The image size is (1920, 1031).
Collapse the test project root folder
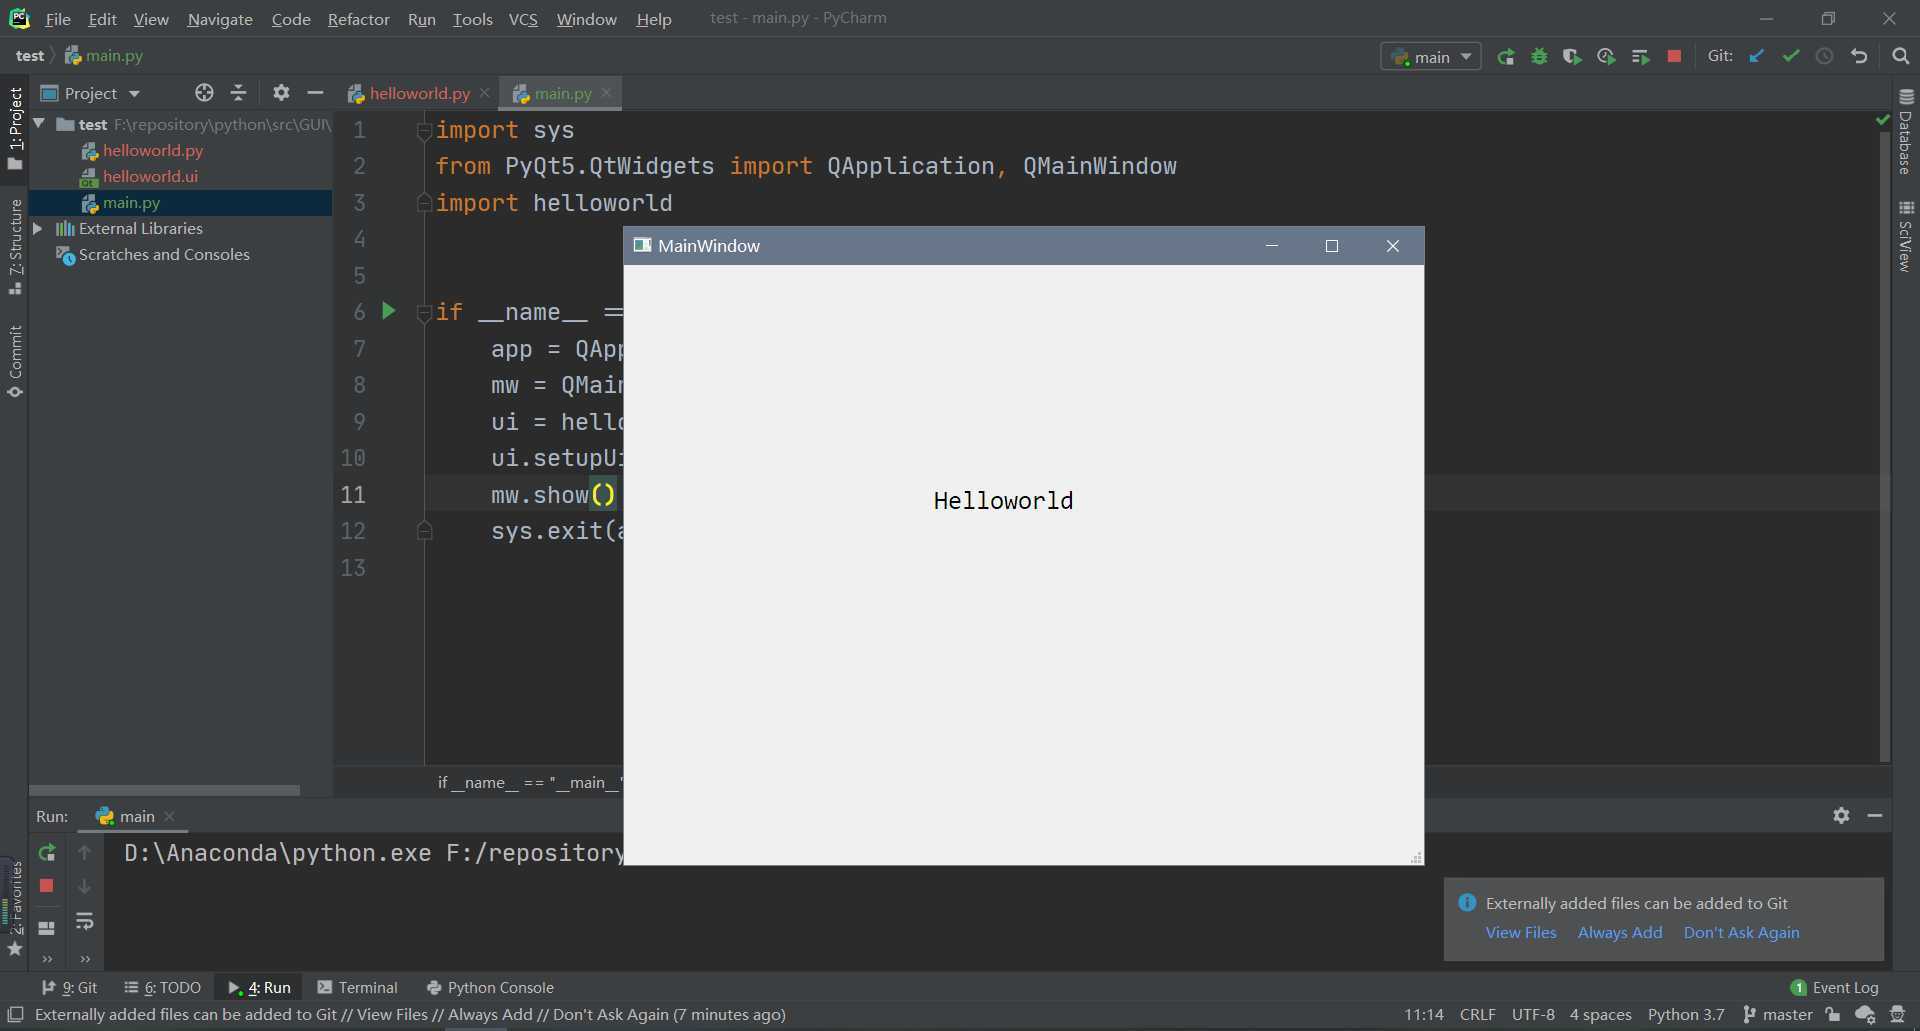(39, 124)
